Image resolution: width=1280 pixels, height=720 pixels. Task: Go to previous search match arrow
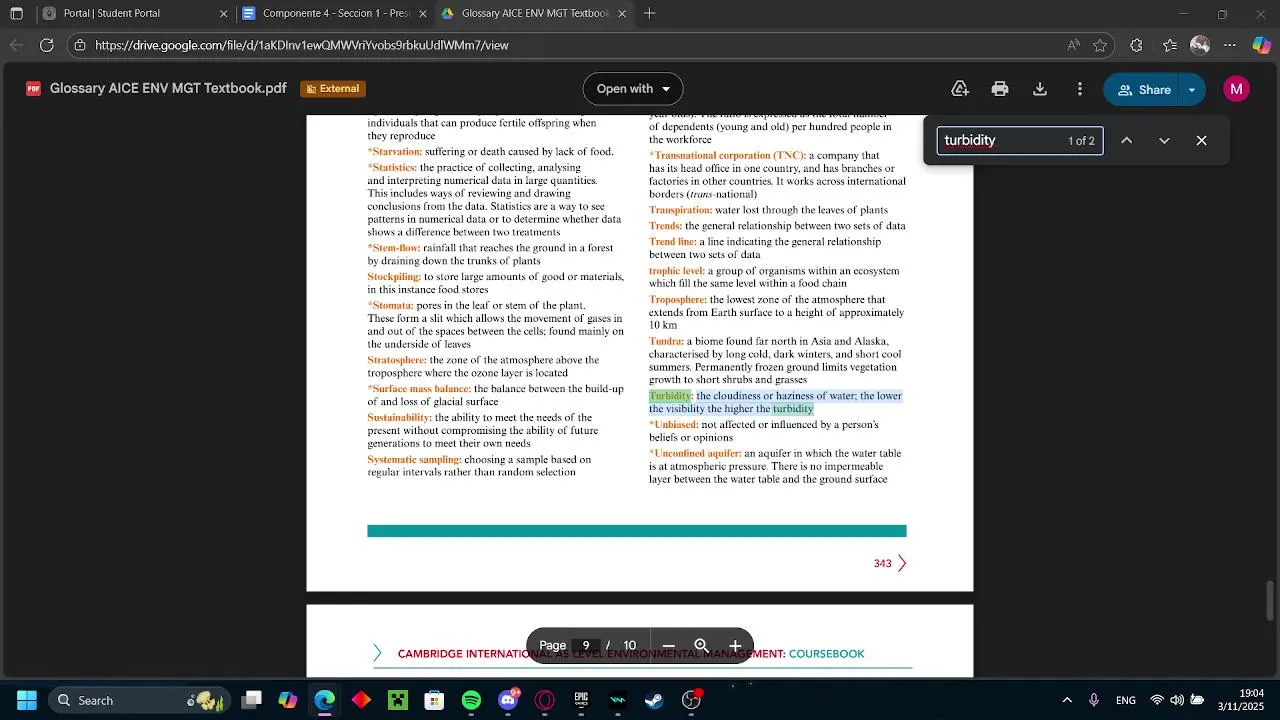click(1126, 141)
